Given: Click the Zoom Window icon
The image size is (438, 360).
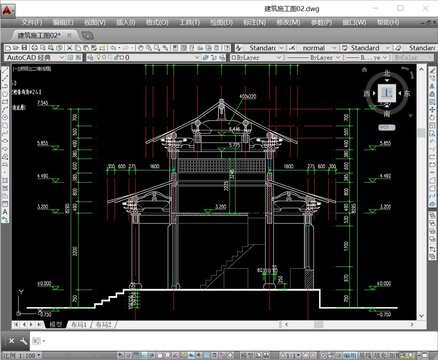Looking at the screenshot, I should pyautogui.click(x=157, y=48).
